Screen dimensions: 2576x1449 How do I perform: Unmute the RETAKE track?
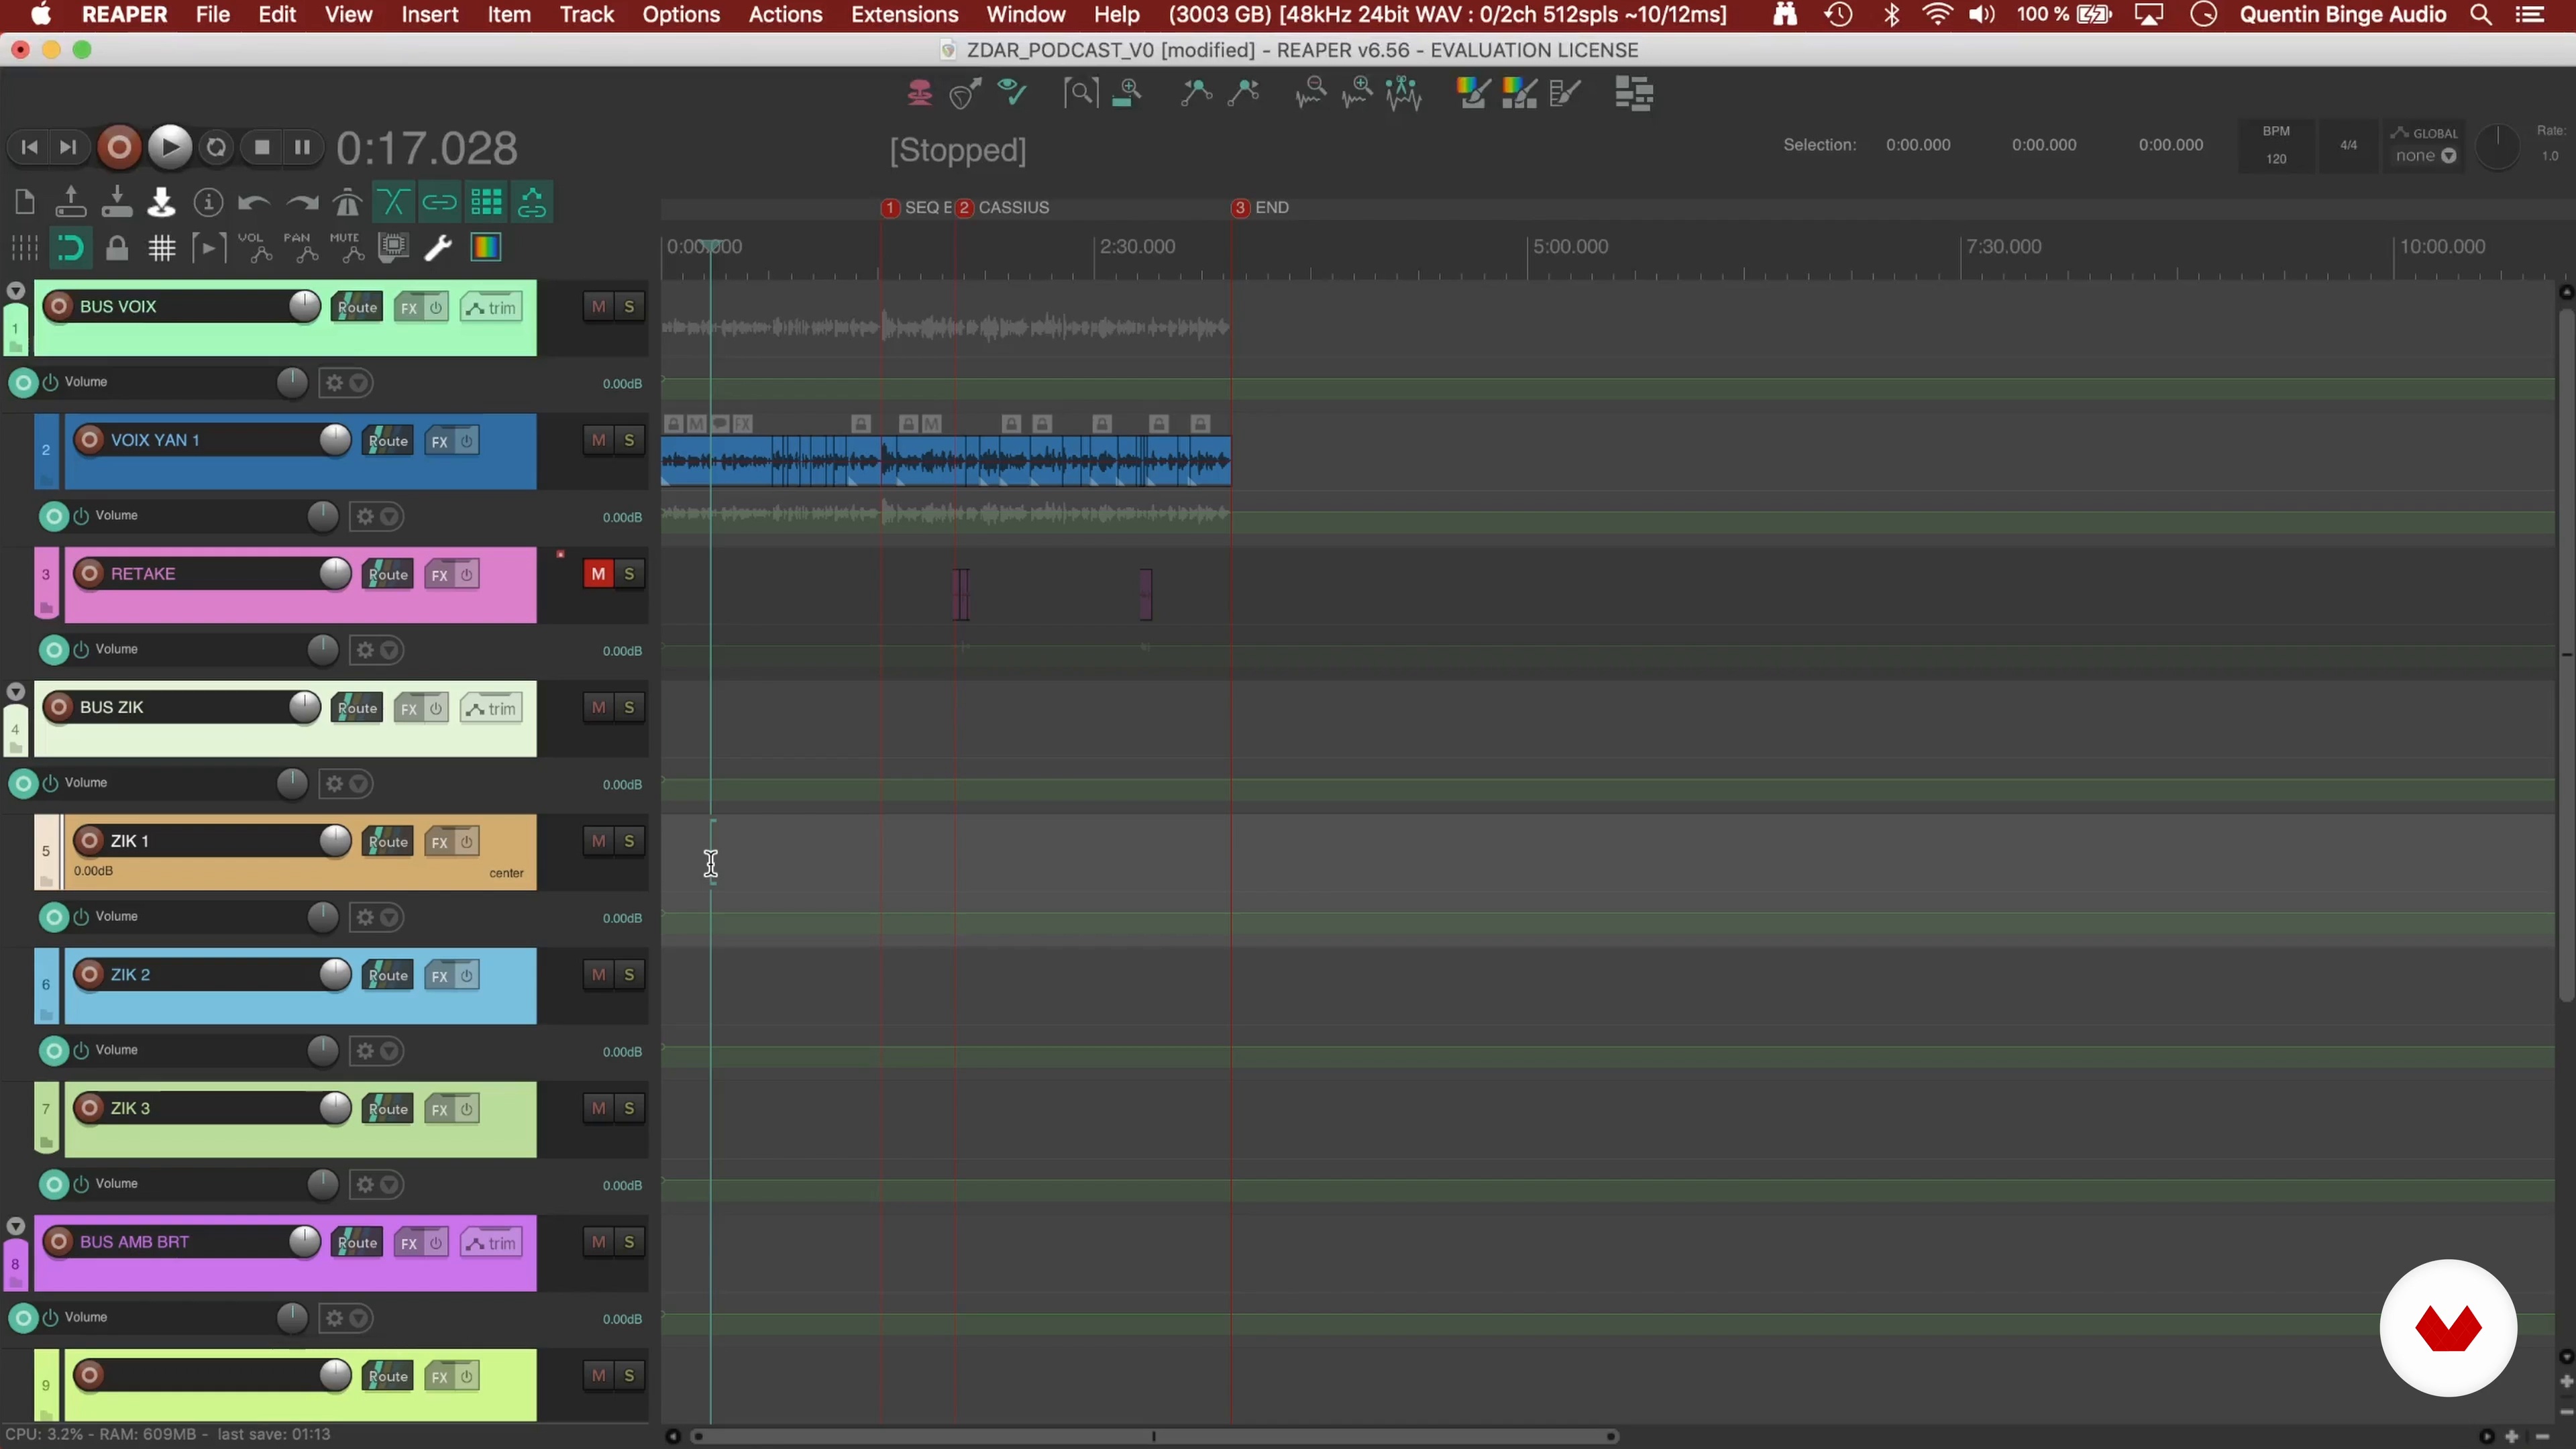click(x=598, y=574)
